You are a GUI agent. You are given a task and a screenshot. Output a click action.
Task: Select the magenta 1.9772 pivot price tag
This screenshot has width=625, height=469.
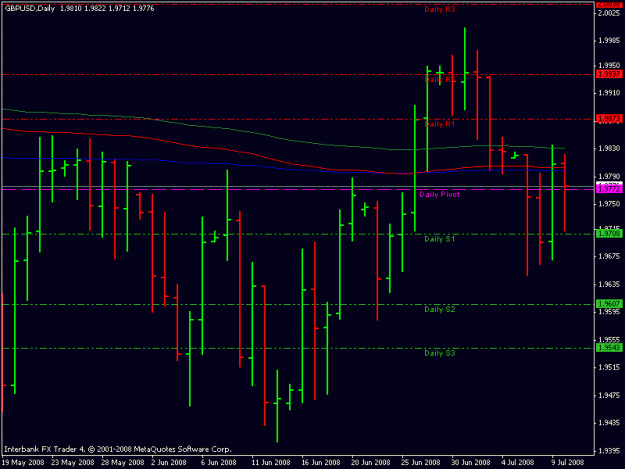pos(609,189)
